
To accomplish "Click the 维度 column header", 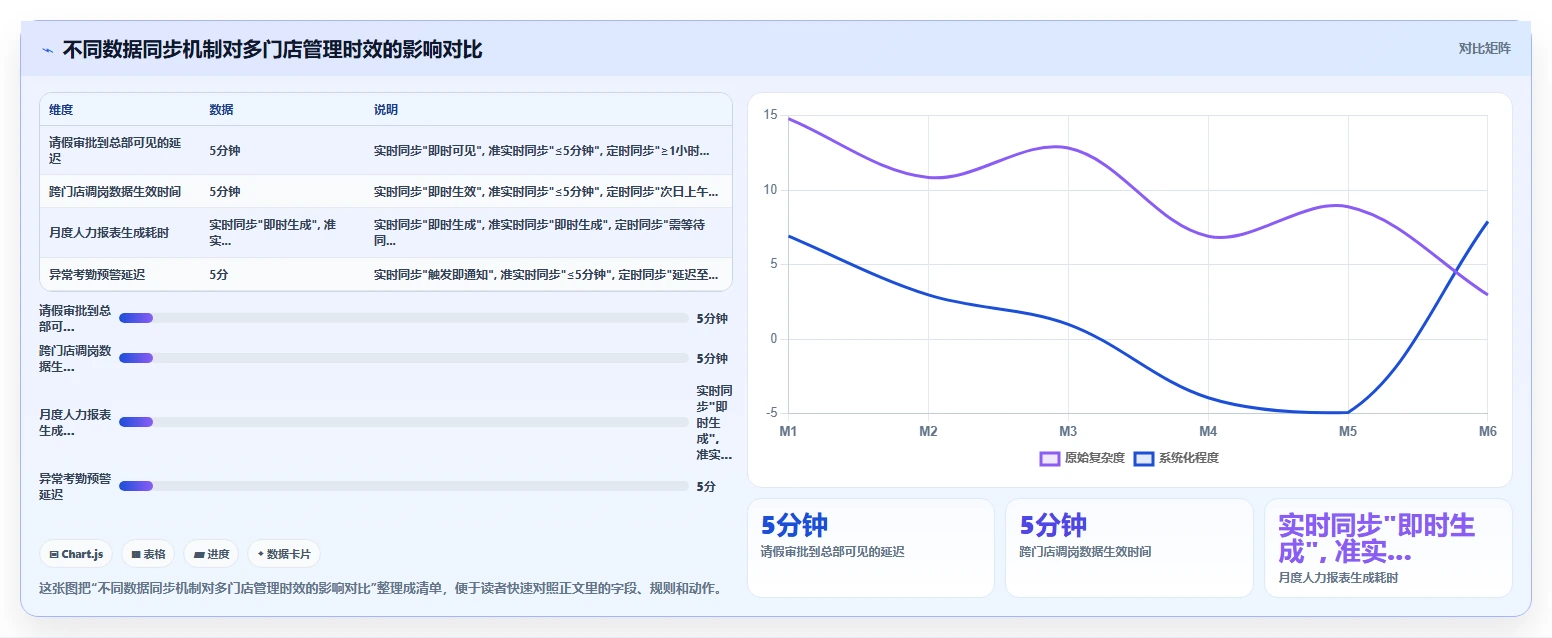I will pos(61,109).
